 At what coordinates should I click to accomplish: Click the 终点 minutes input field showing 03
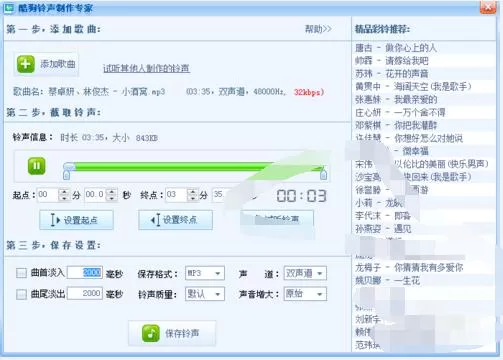[x=177, y=195]
